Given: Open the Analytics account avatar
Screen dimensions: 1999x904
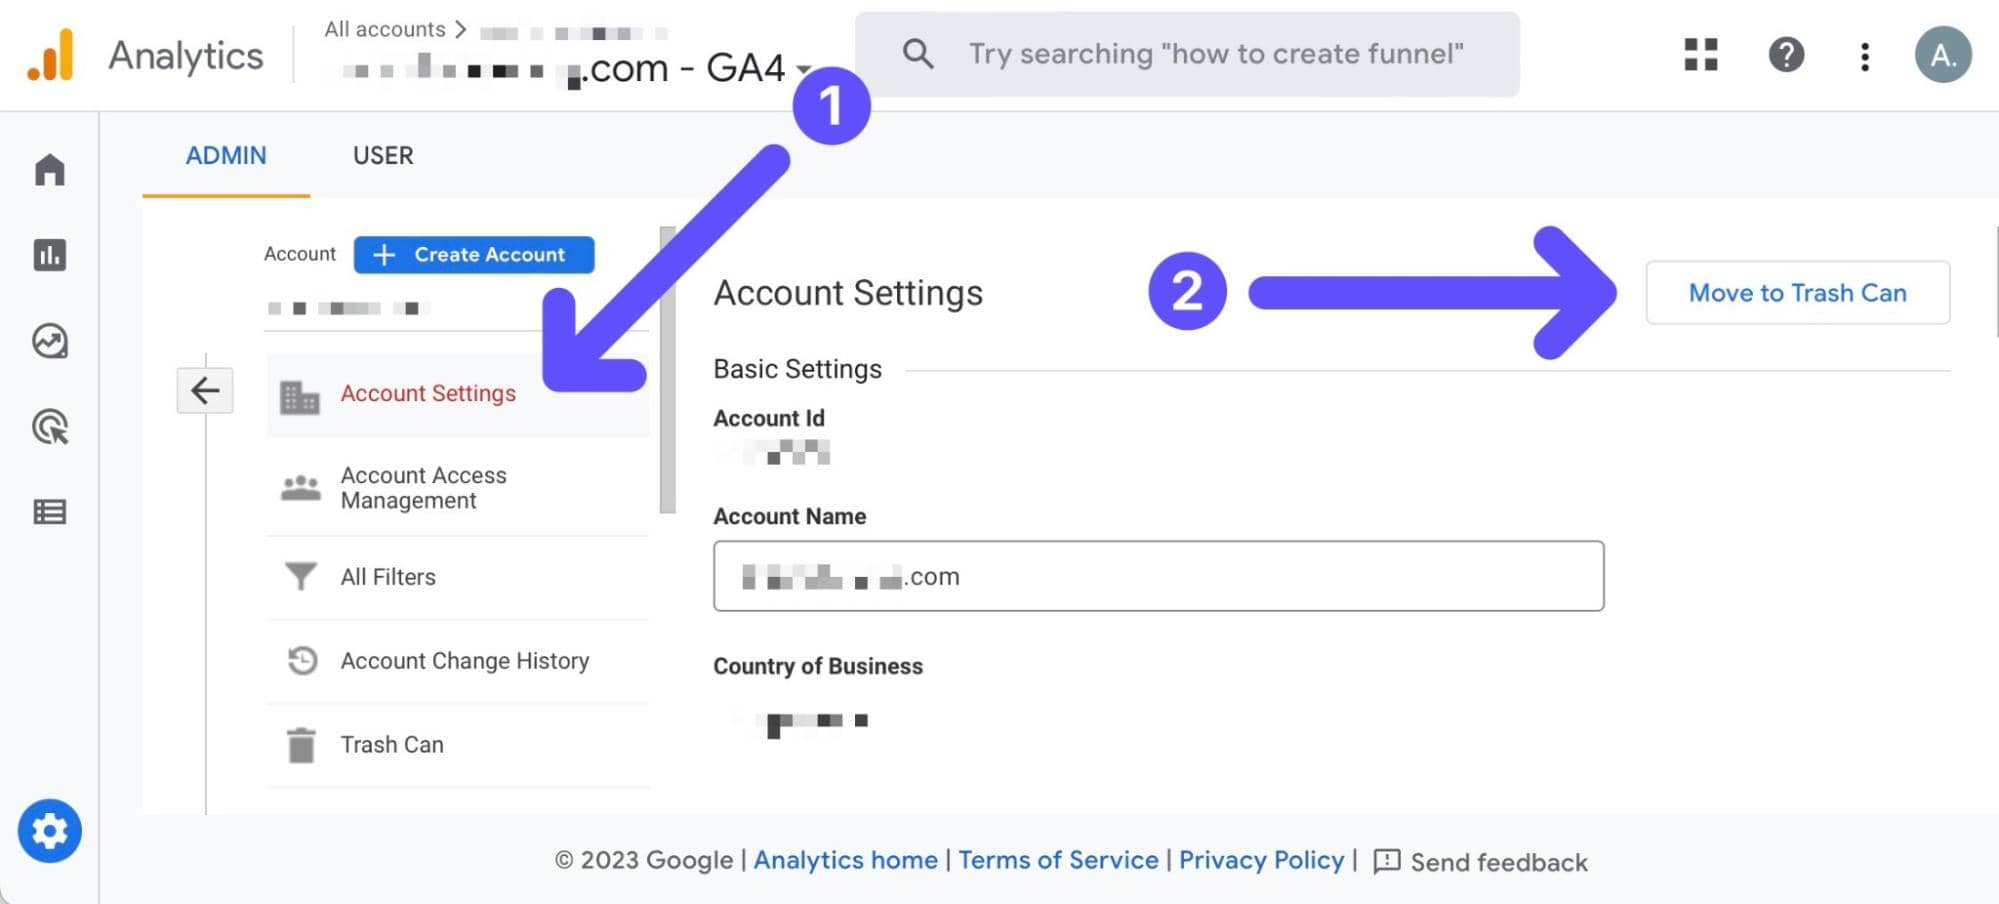Looking at the screenshot, I should 1943,56.
